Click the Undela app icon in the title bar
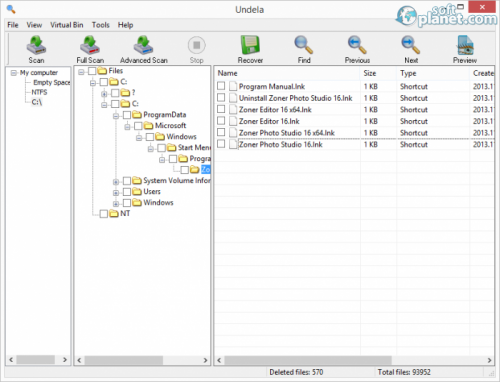 click(11, 9)
